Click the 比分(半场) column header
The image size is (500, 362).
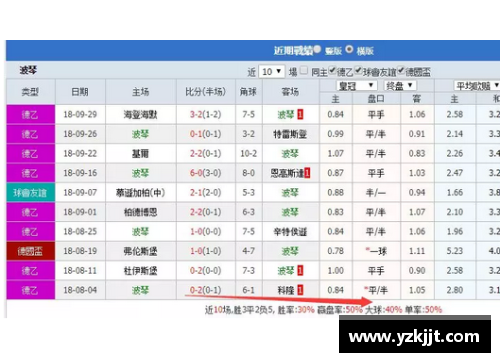tap(206, 92)
